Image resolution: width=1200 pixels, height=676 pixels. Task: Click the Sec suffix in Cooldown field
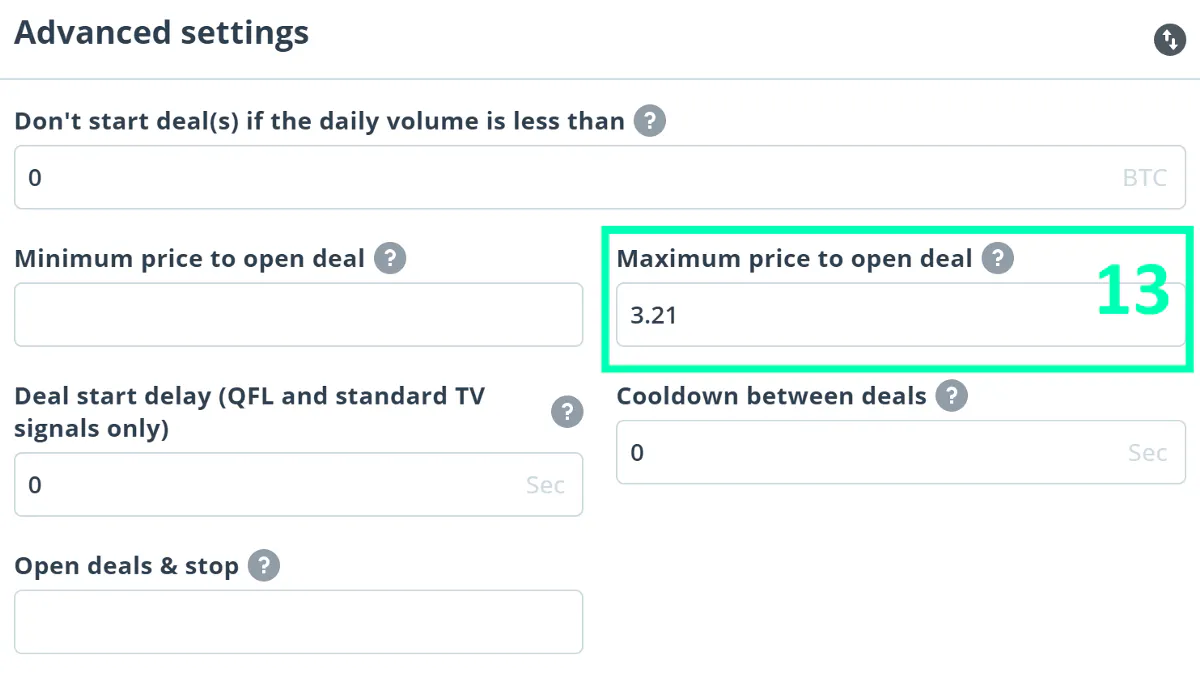(1148, 452)
